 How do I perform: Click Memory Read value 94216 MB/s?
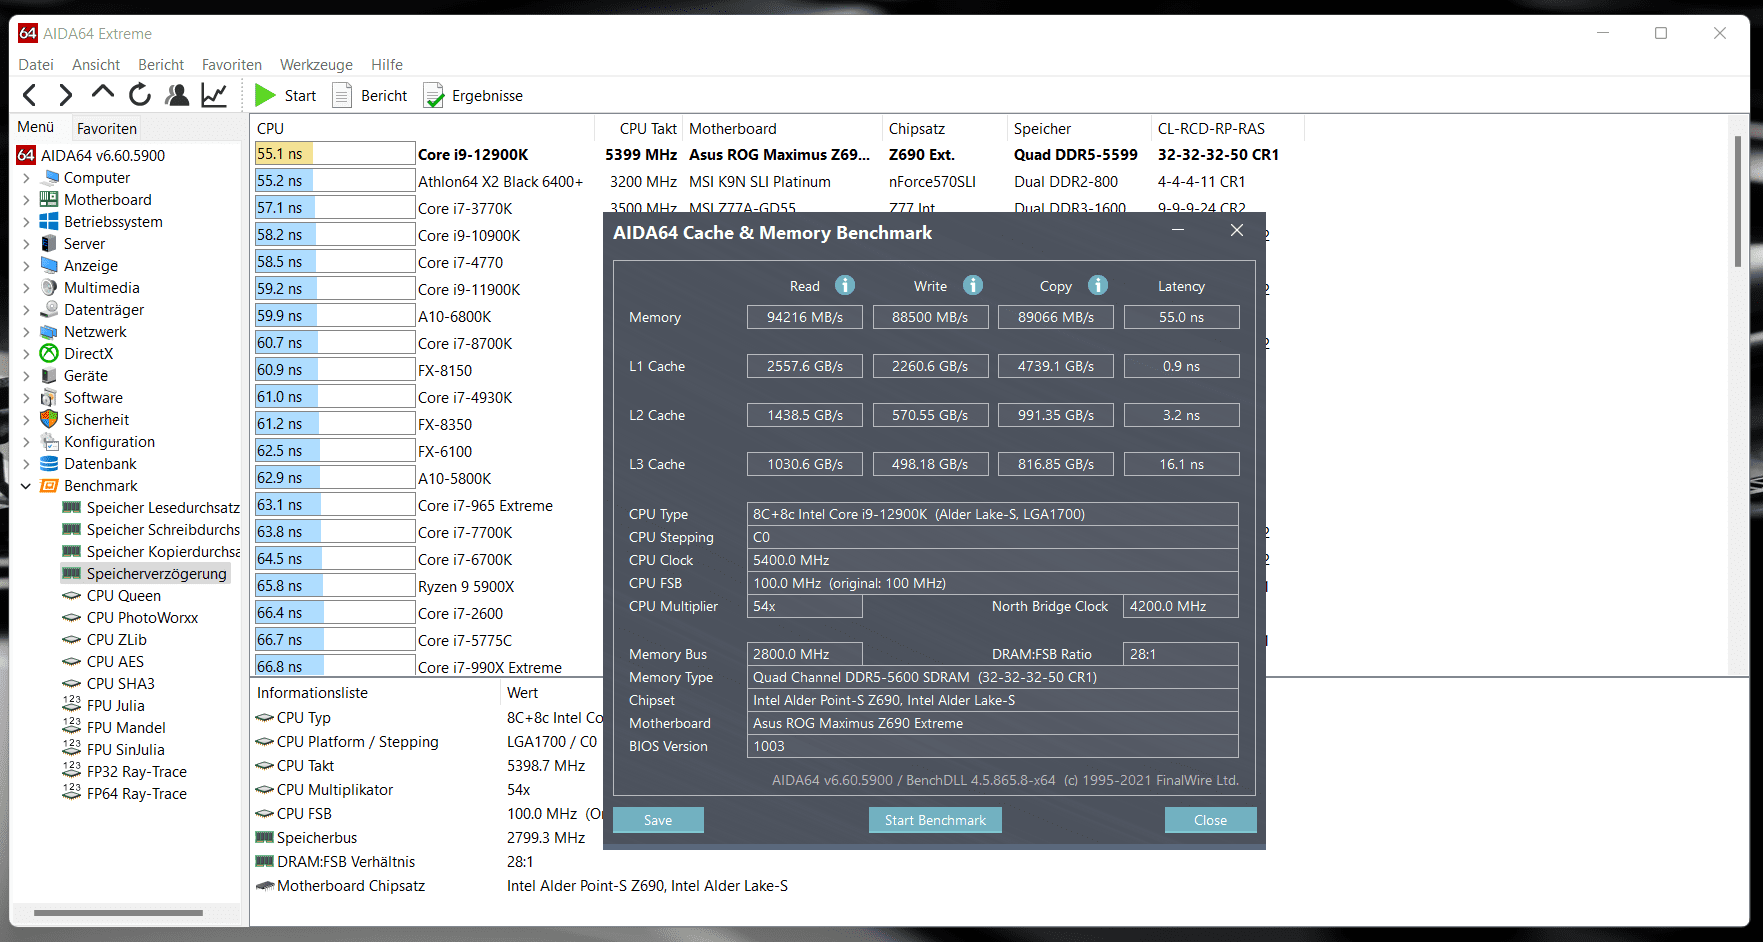(x=805, y=317)
